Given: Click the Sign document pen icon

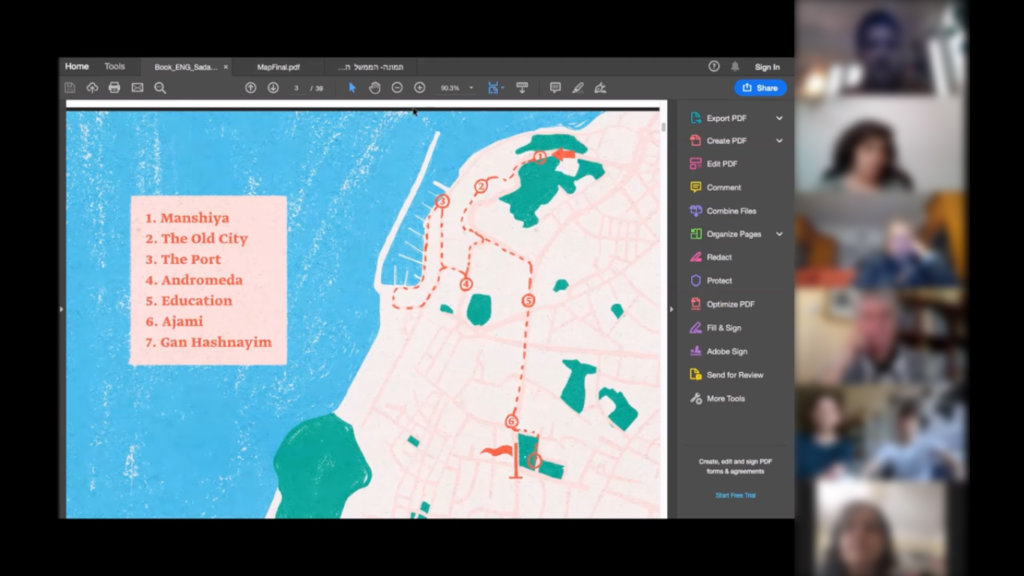Looking at the screenshot, I should pyautogui.click(x=600, y=88).
